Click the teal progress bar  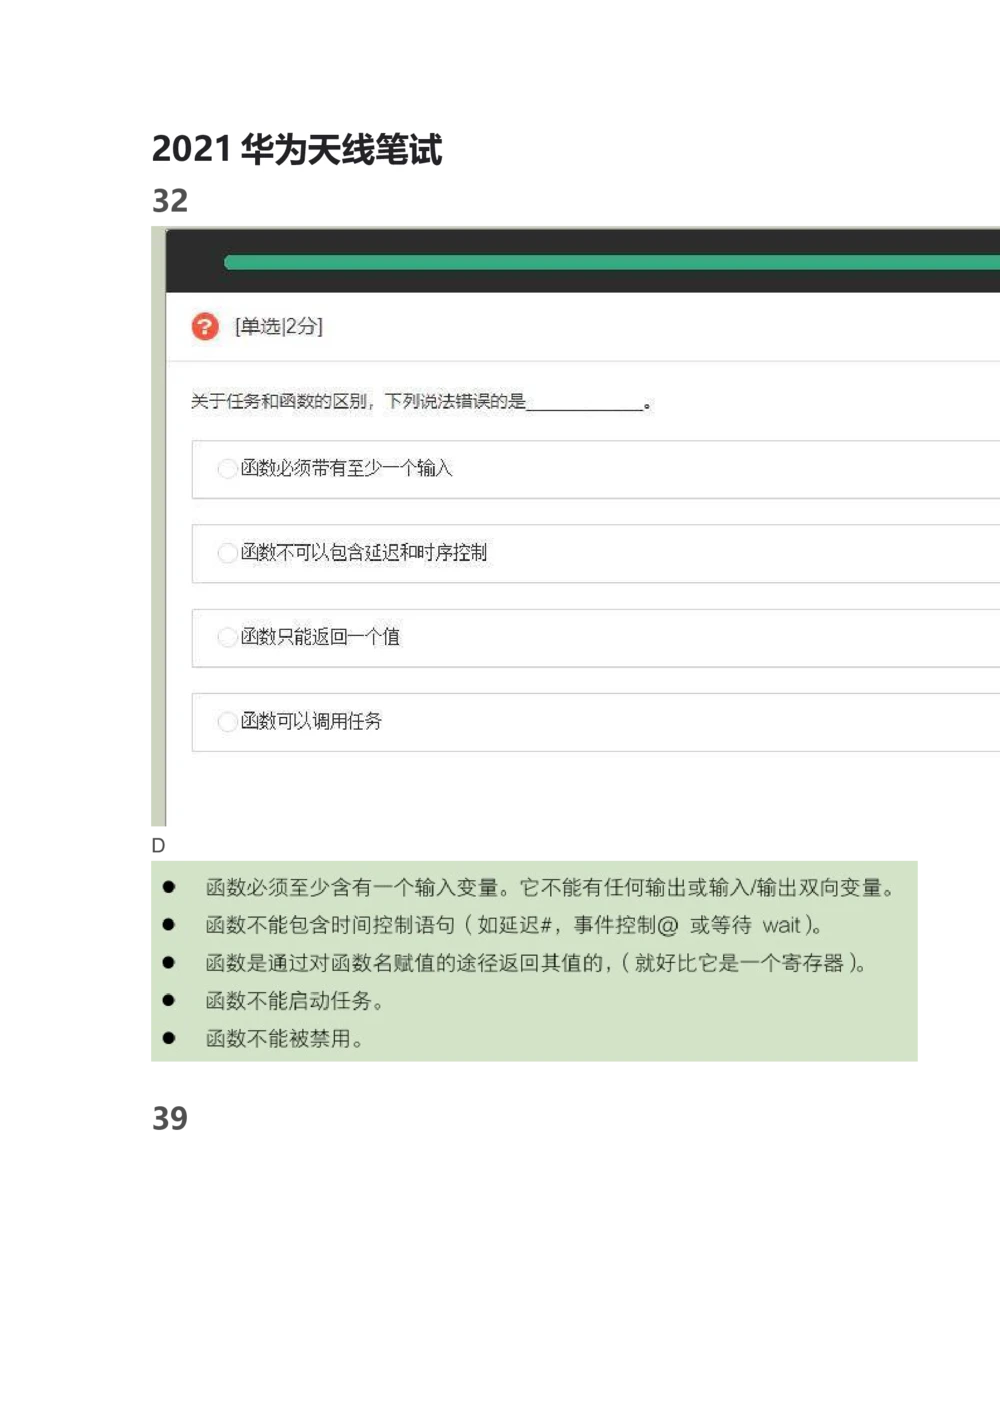click(600, 261)
